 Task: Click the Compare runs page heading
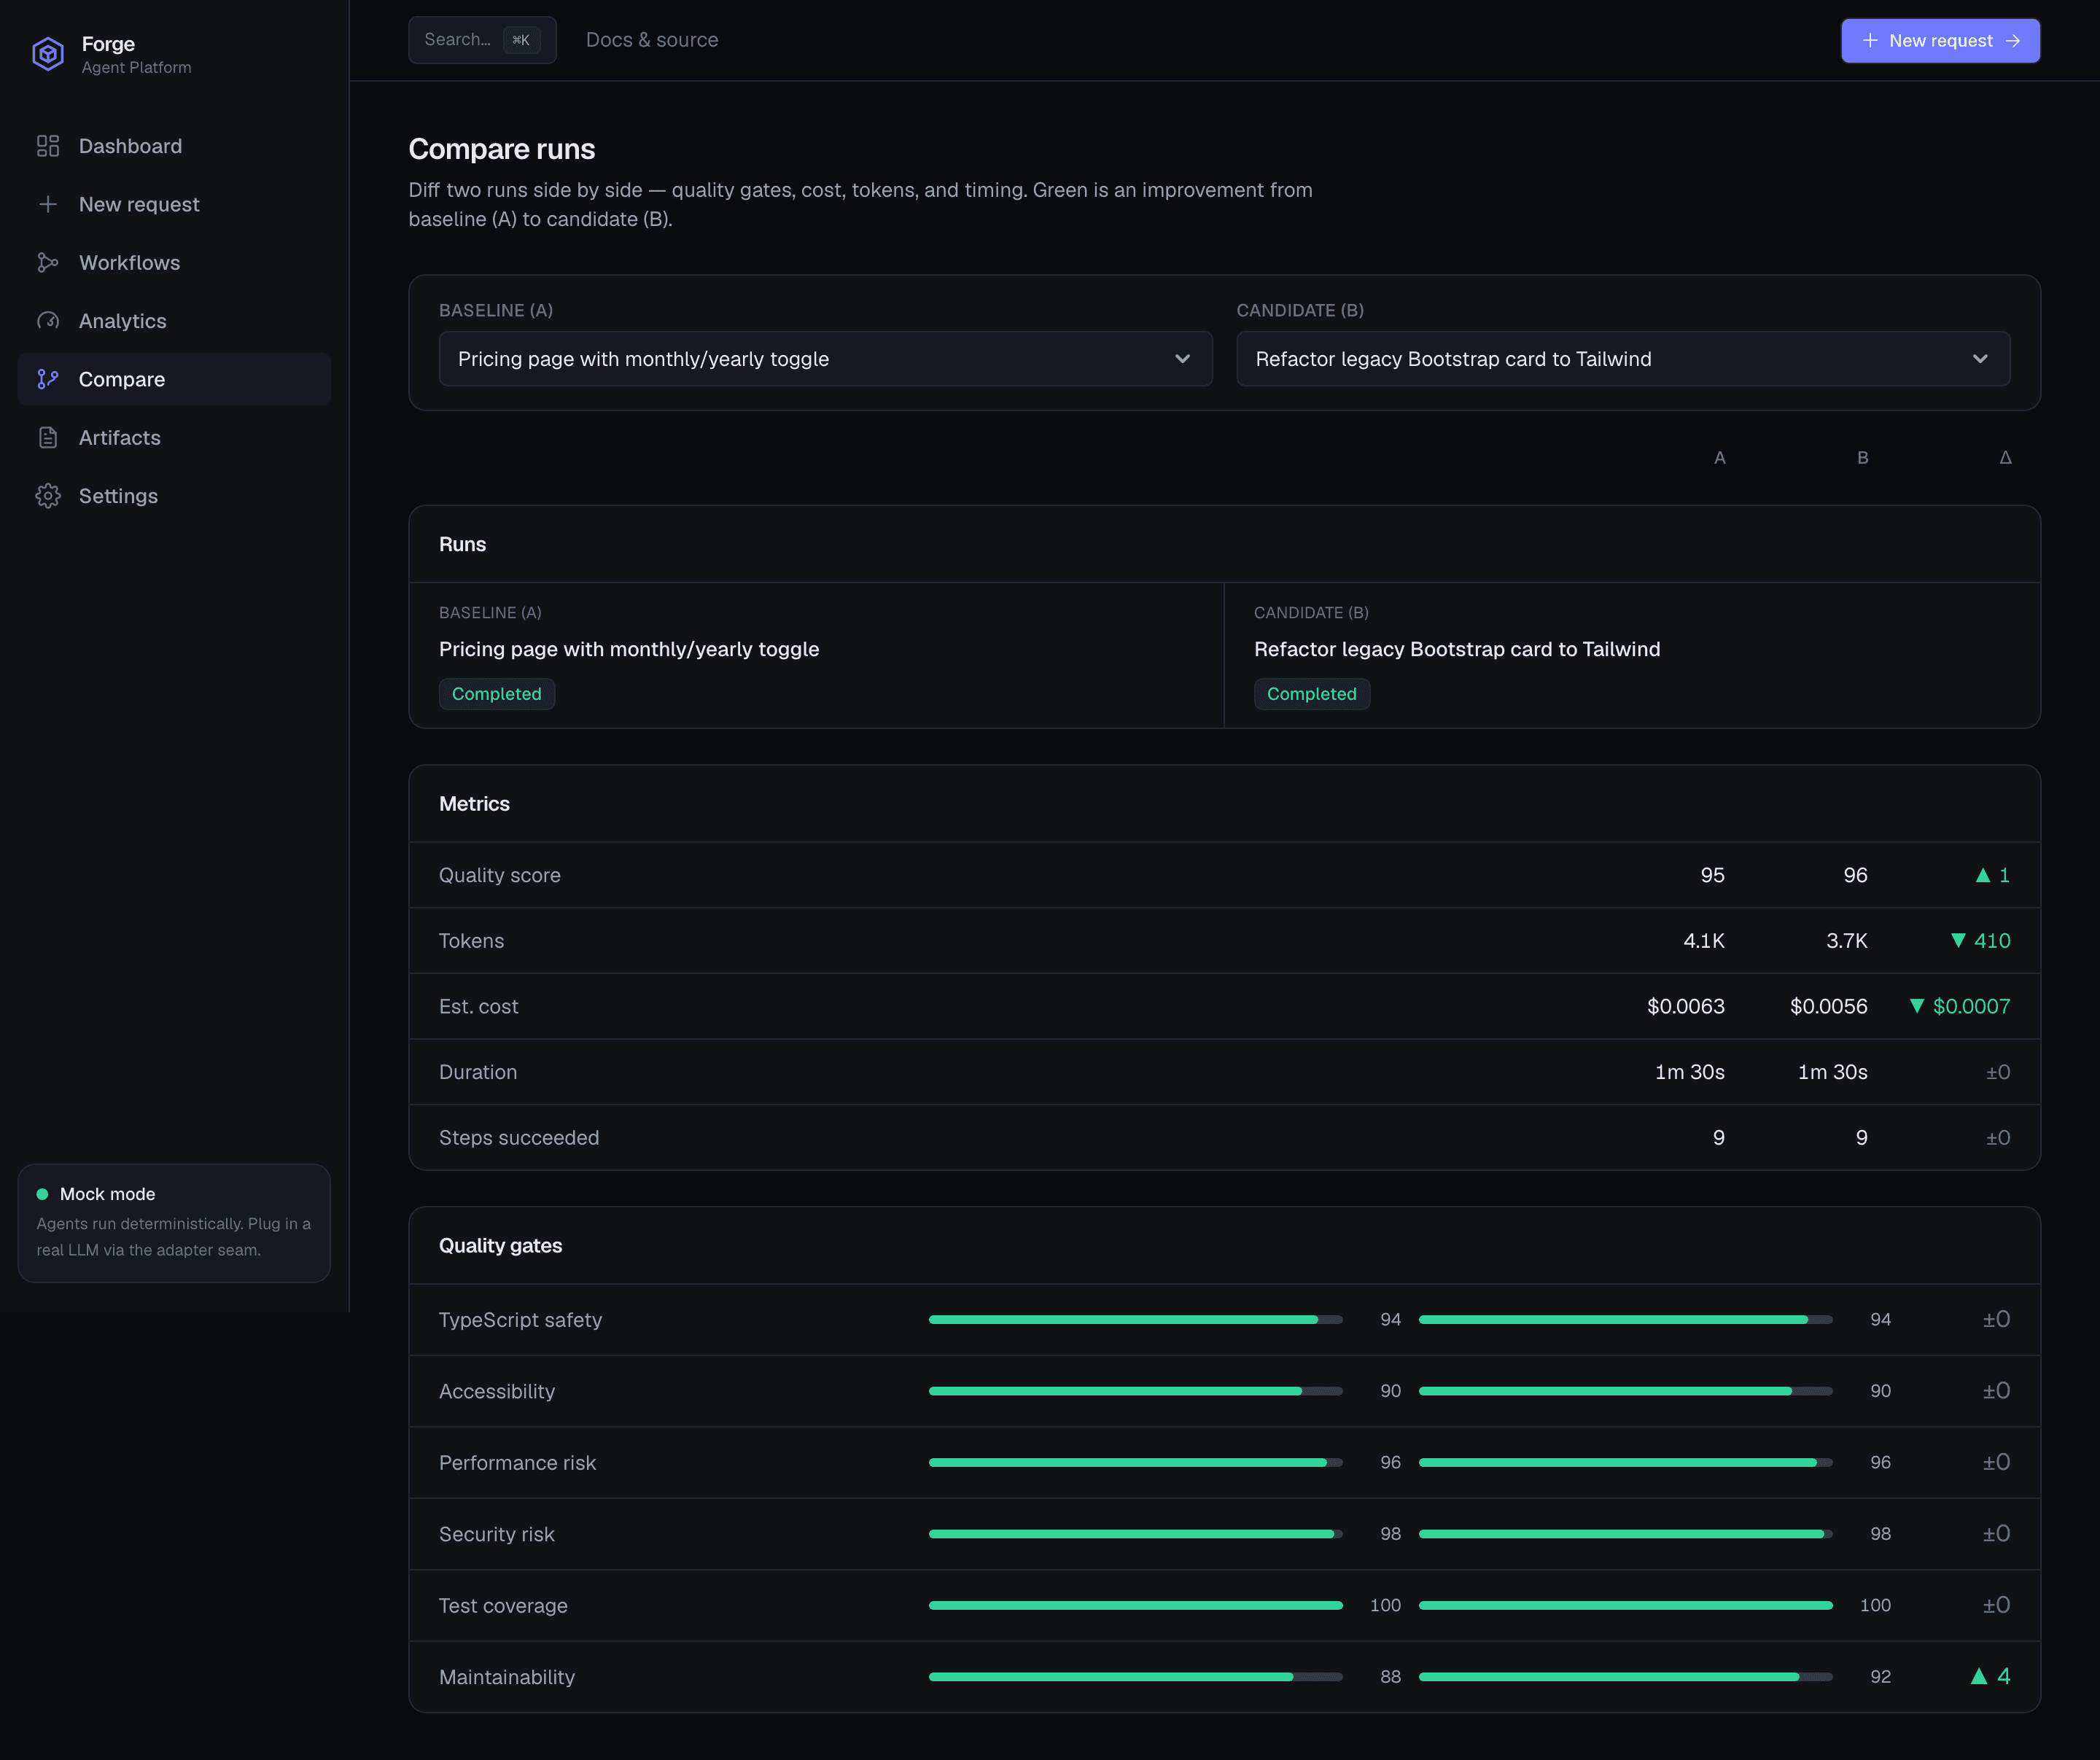pos(502,149)
